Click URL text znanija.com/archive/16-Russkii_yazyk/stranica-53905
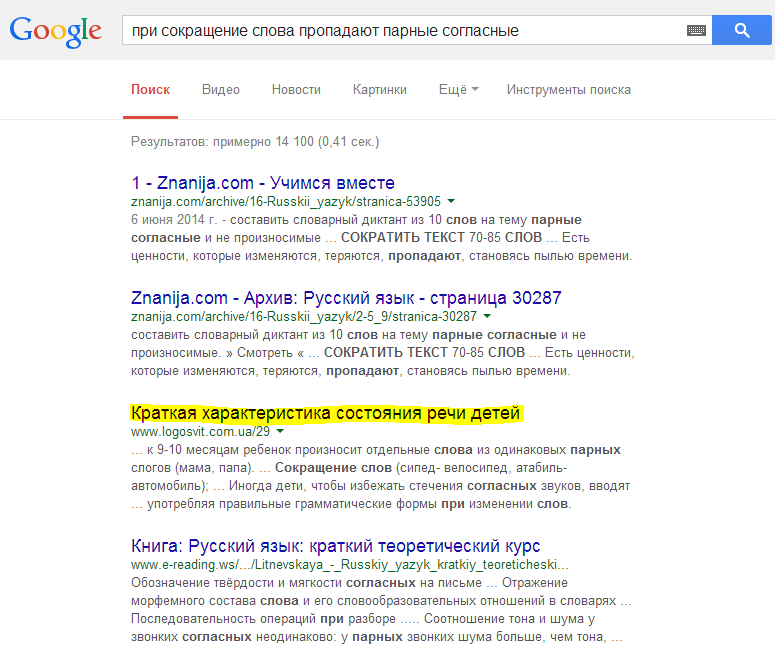Viewport: 775px width, 651px height. 286,202
